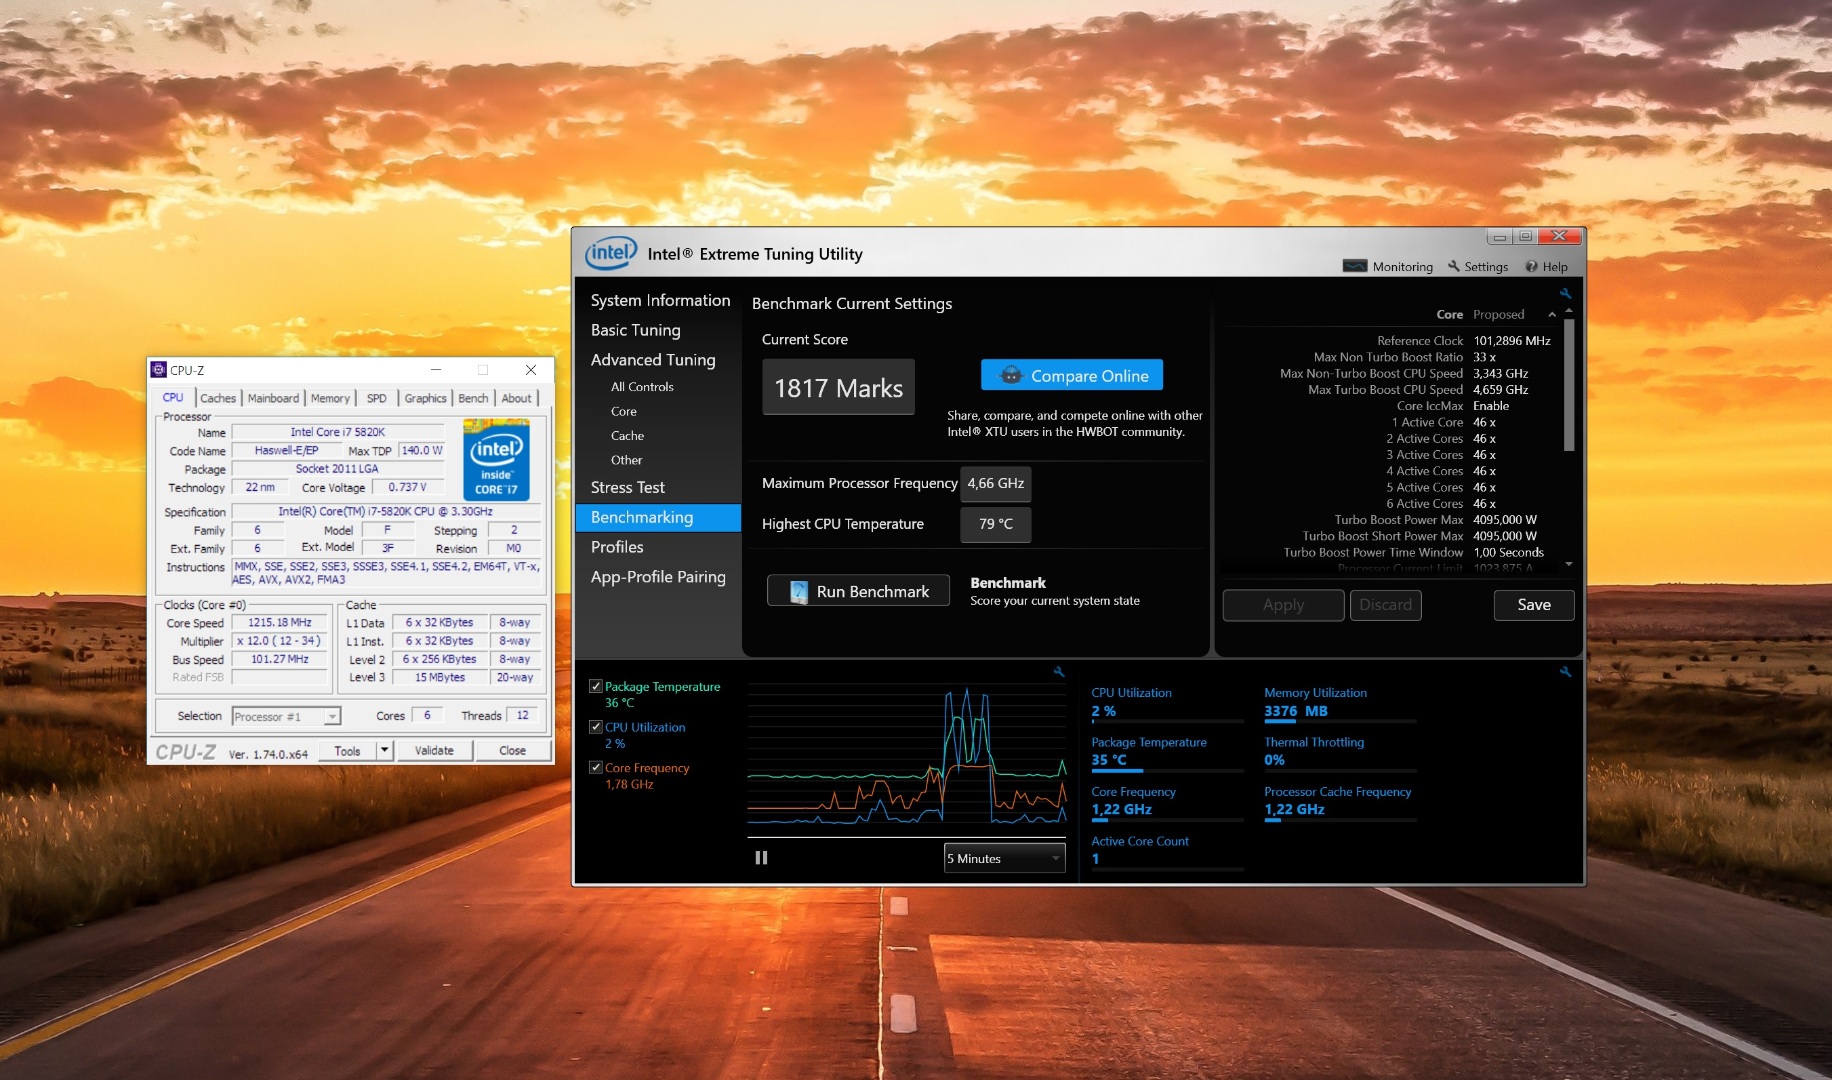Click the Save button in XTU
This screenshot has height=1080, width=1832.
(1534, 605)
